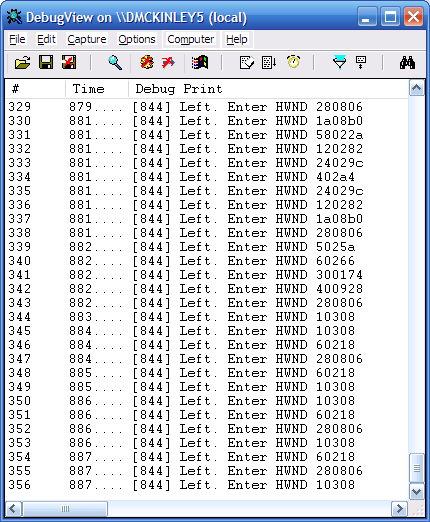The height and width of the screenshot is (522, 430).
Task: Click the Log to file icon
Action: 69,62
